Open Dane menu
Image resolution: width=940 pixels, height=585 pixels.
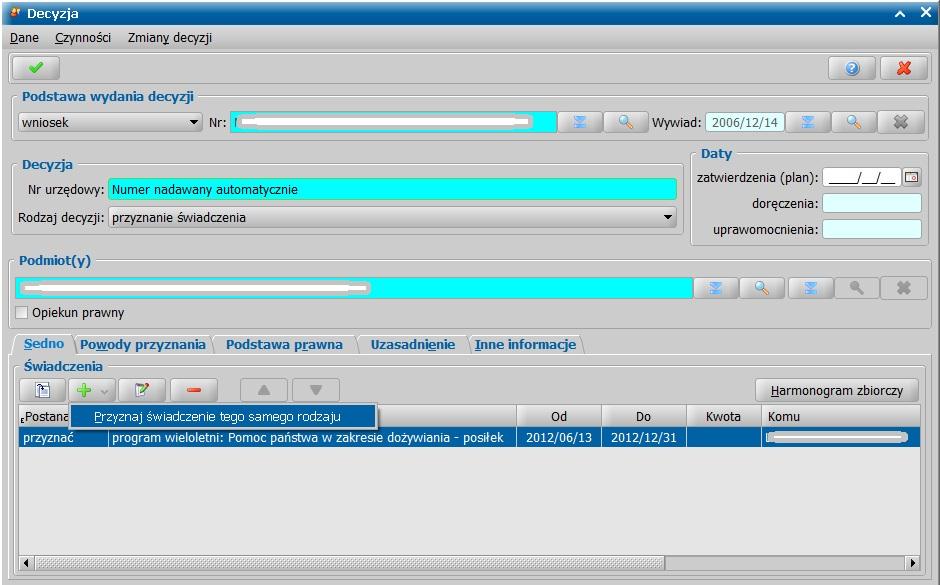pyautogui.click(x=25, y=38)
